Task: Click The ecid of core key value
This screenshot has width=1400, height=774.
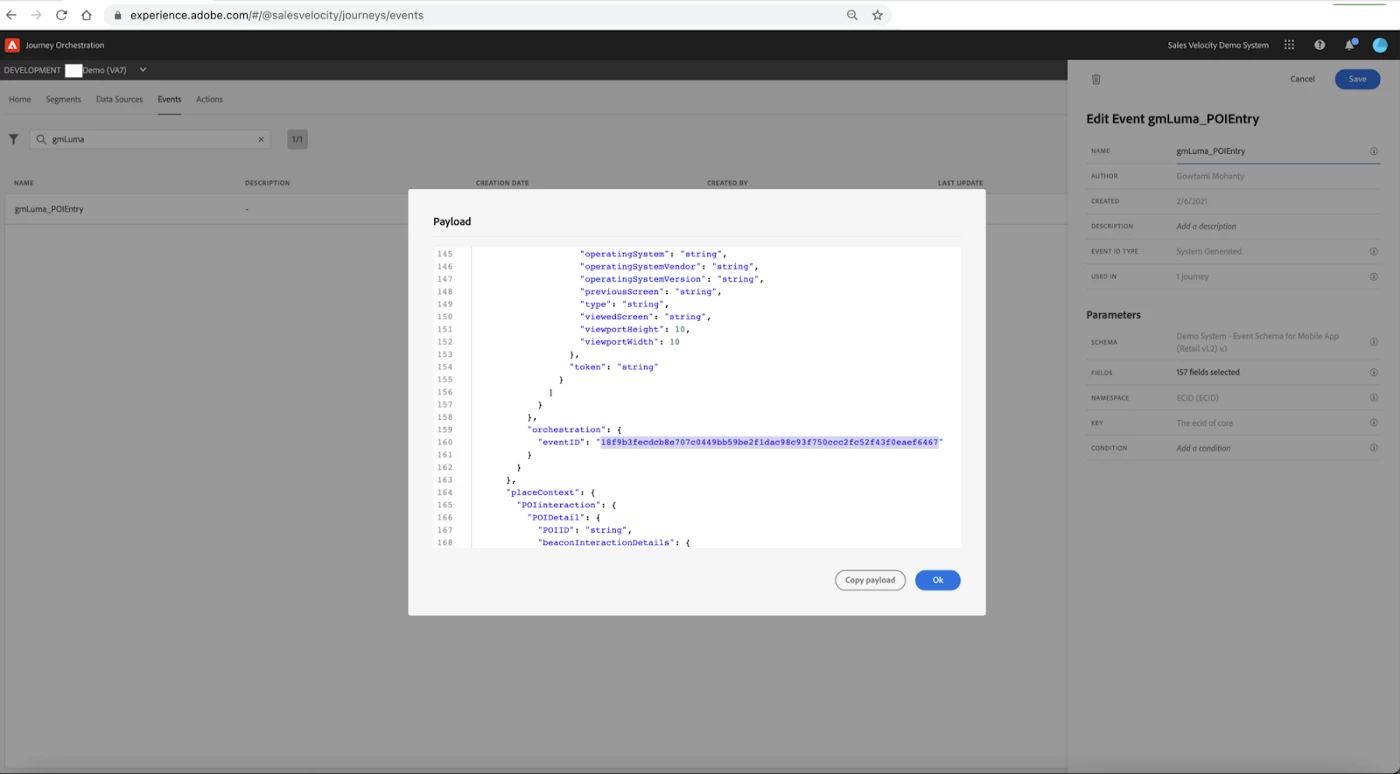Action: point(1204,423)
